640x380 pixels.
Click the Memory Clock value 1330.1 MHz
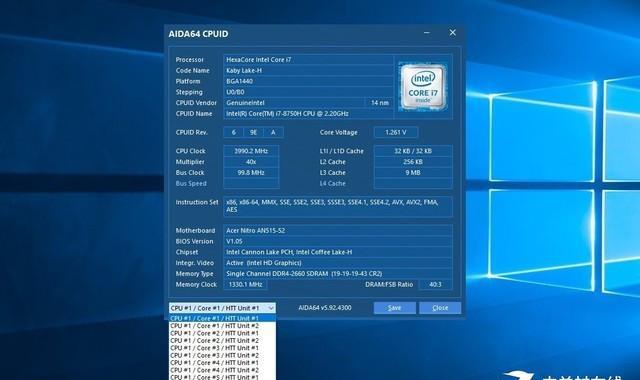[245, 284]
